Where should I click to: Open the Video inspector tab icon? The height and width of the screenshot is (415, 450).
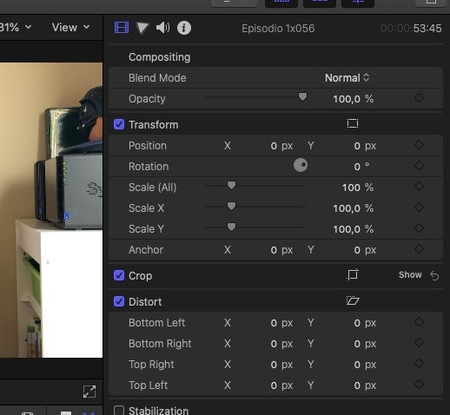pos(122,27)
